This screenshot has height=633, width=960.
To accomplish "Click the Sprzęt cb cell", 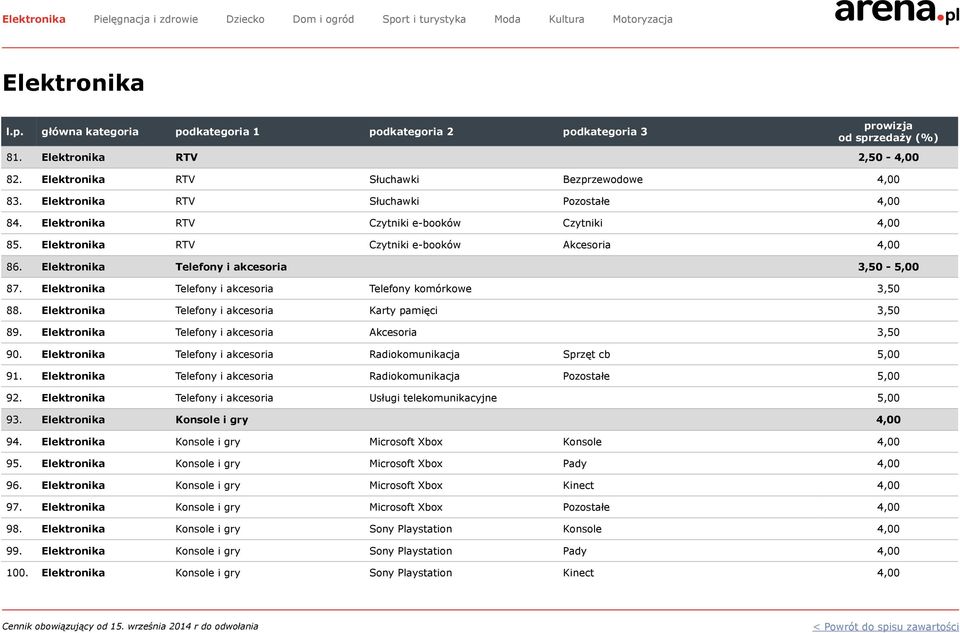I will tap(586, 354).
